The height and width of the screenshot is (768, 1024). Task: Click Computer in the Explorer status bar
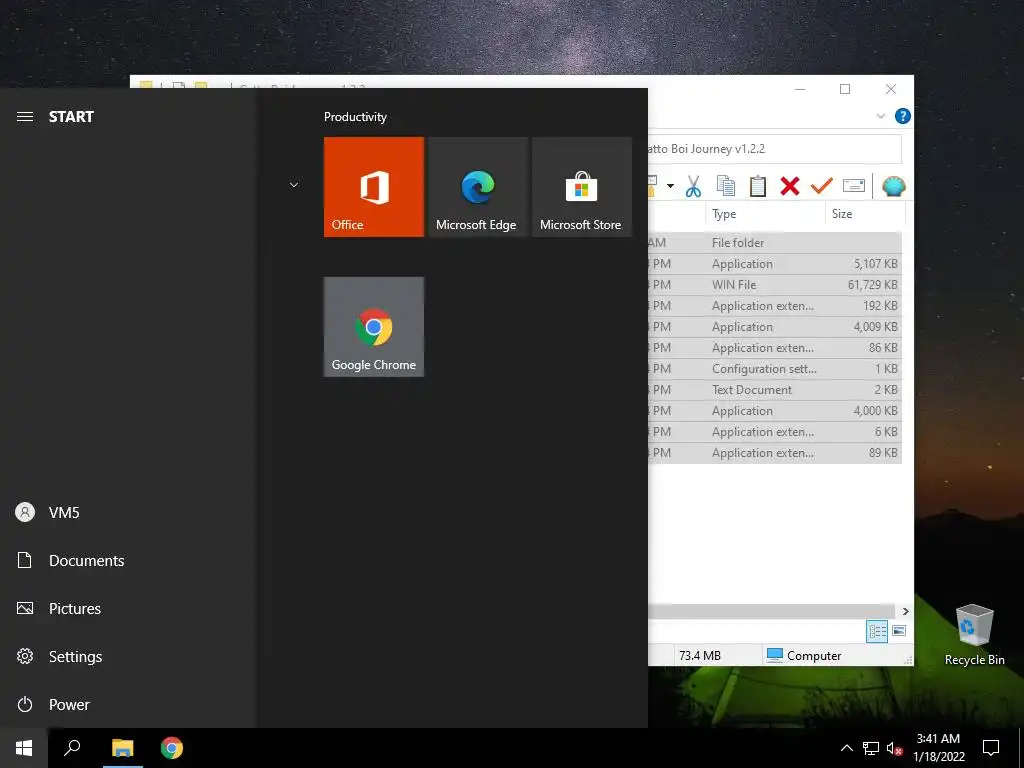[804, 656]
